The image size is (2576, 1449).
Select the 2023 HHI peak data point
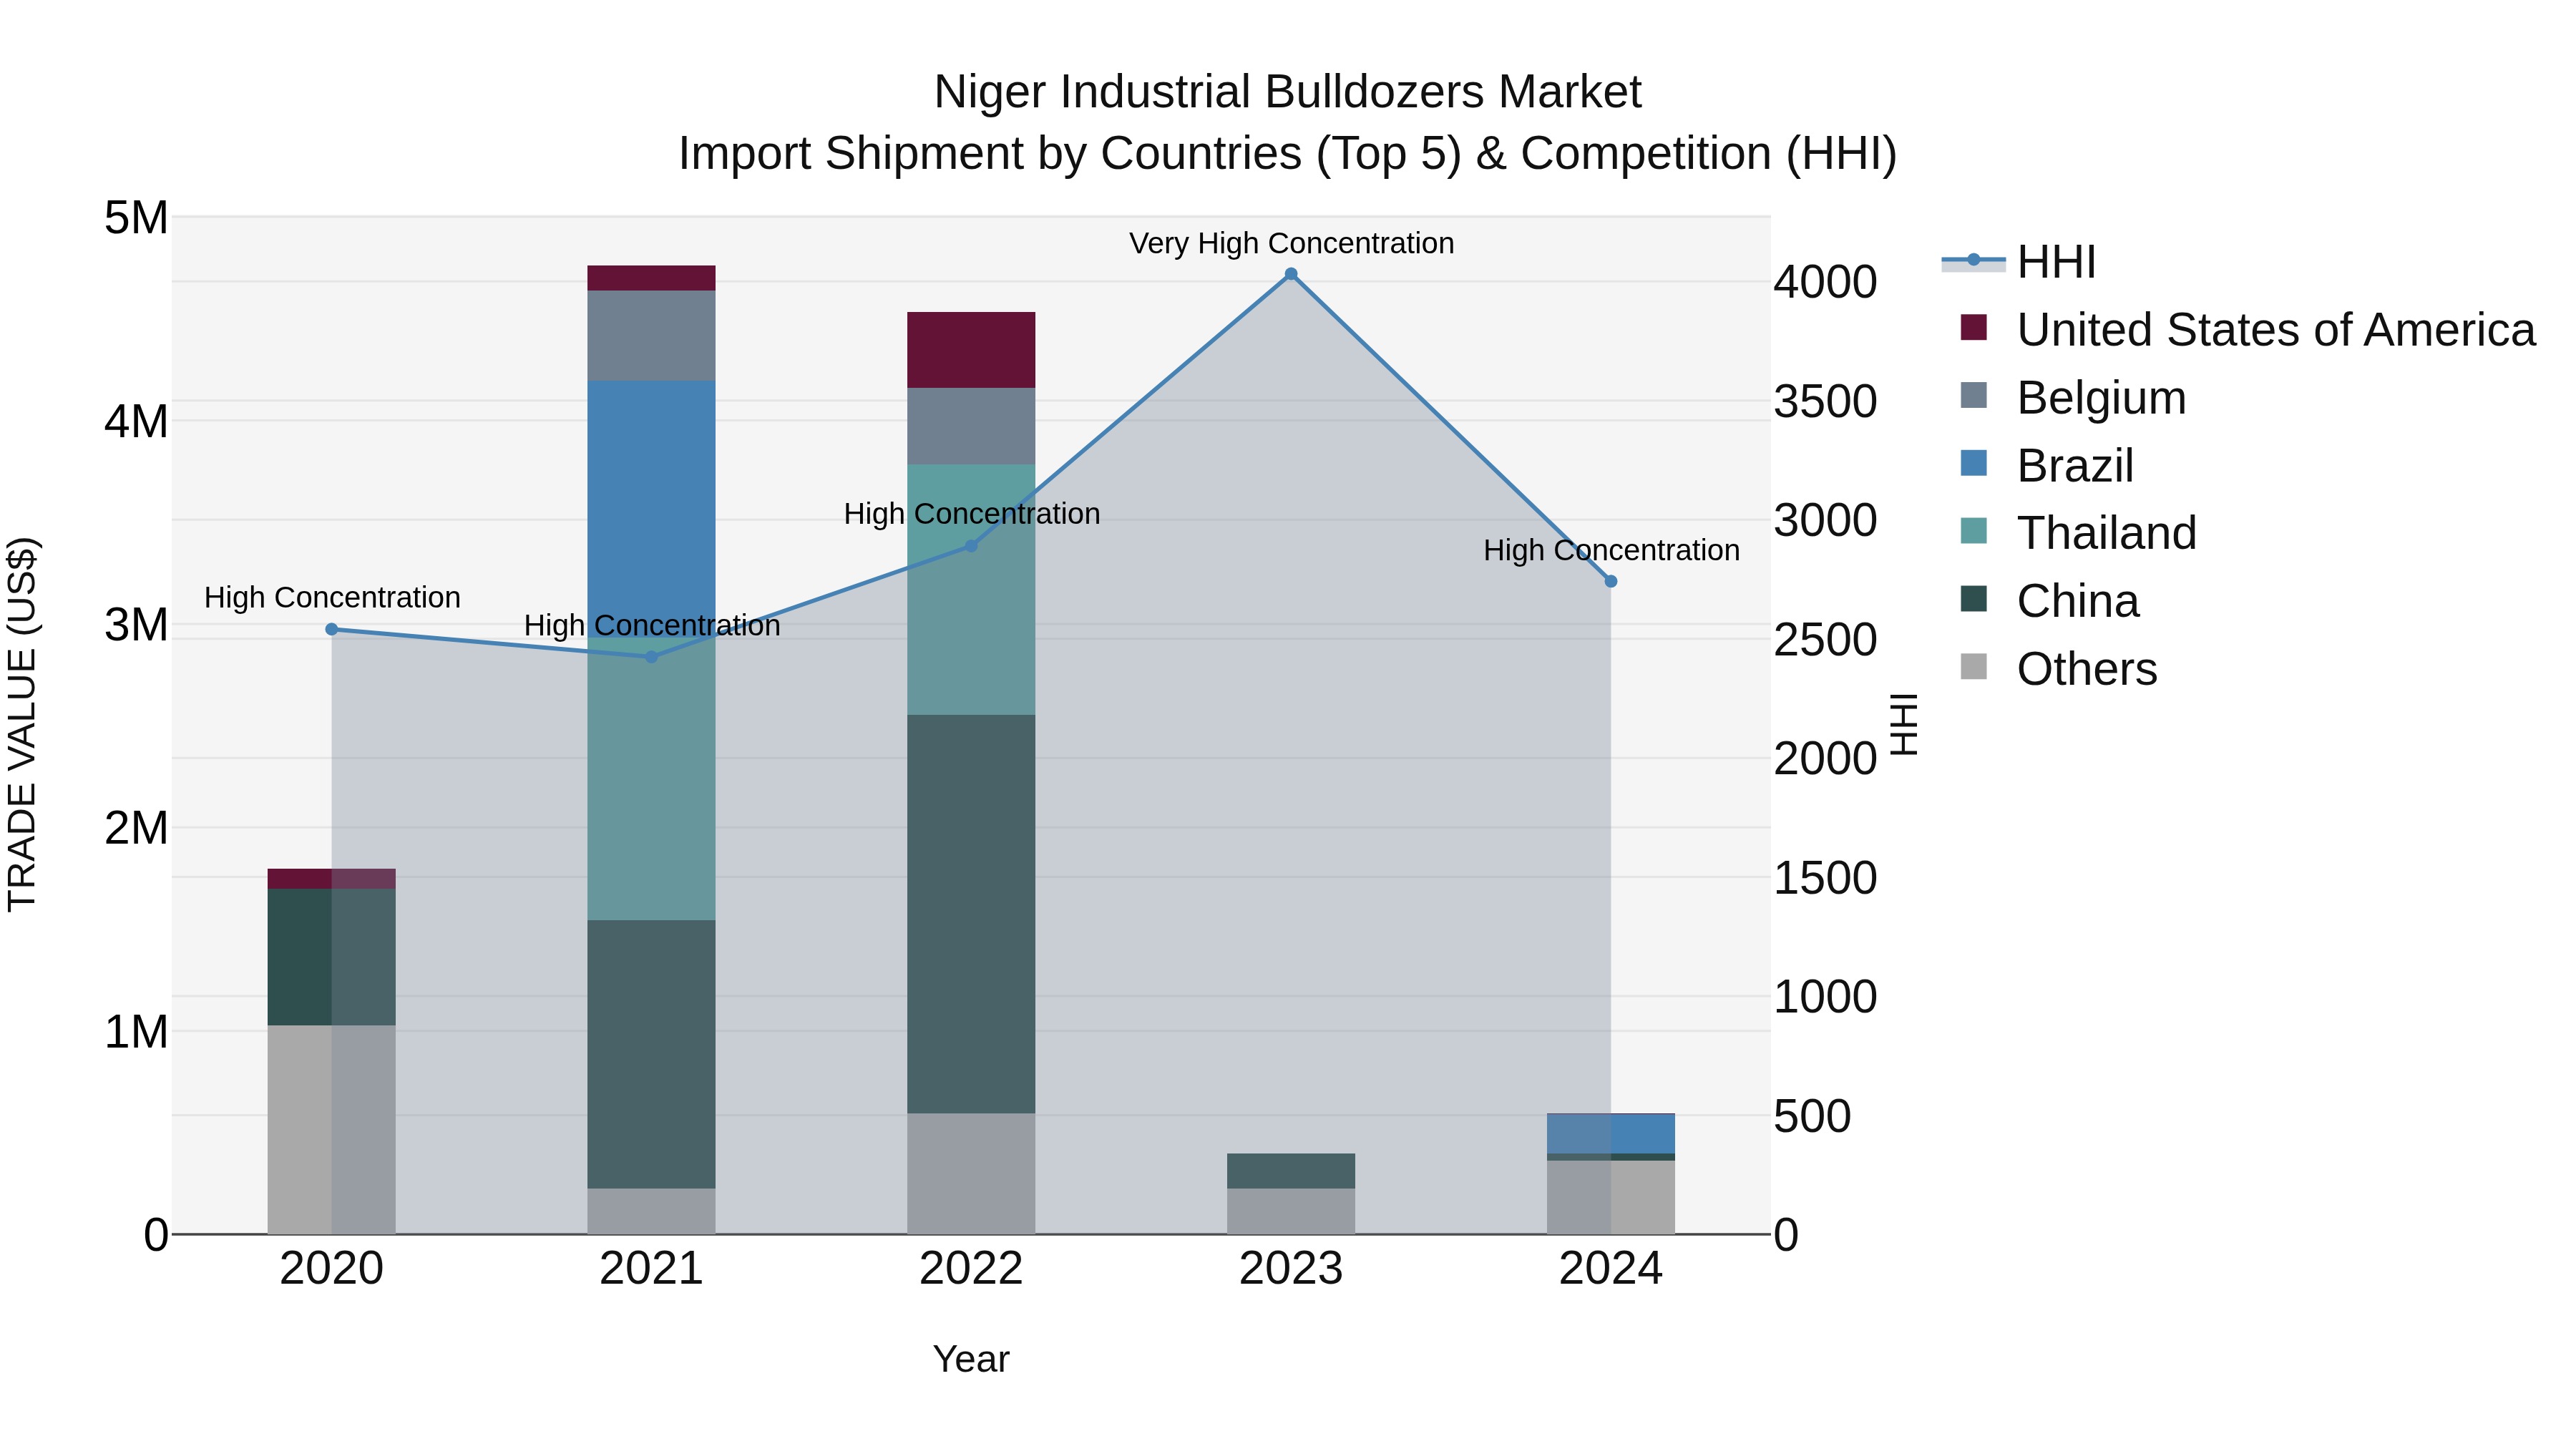pyautogui.click(x=1291, y=274)
